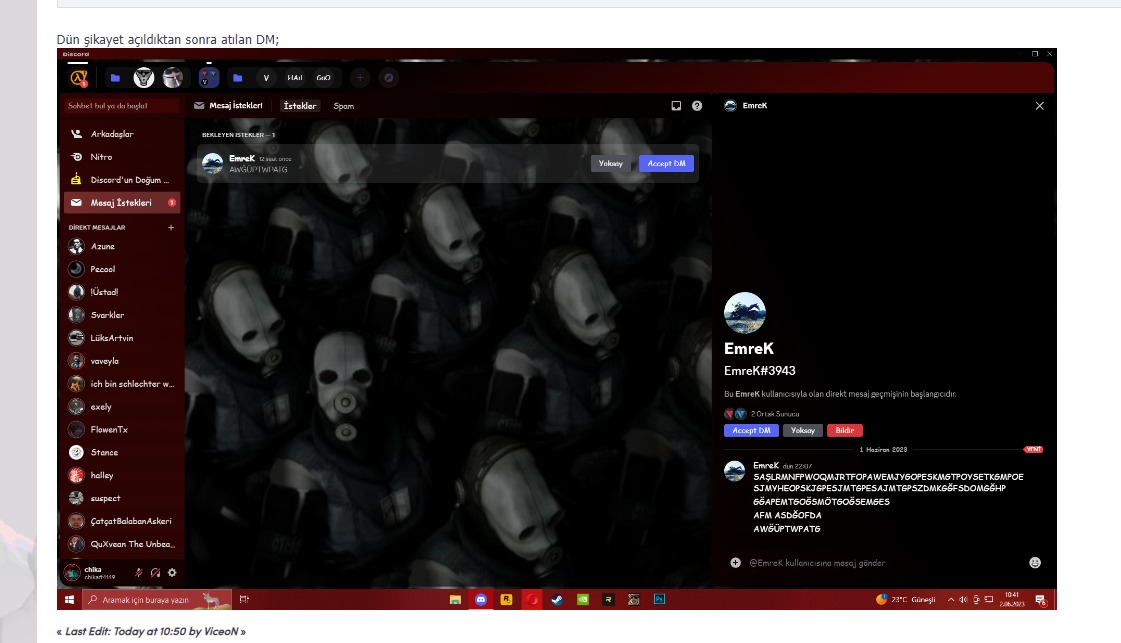Image resolution: width=1121 pixels, height=643 pixels.
Task: Open user settings gear icon
Action: (172, 572)
